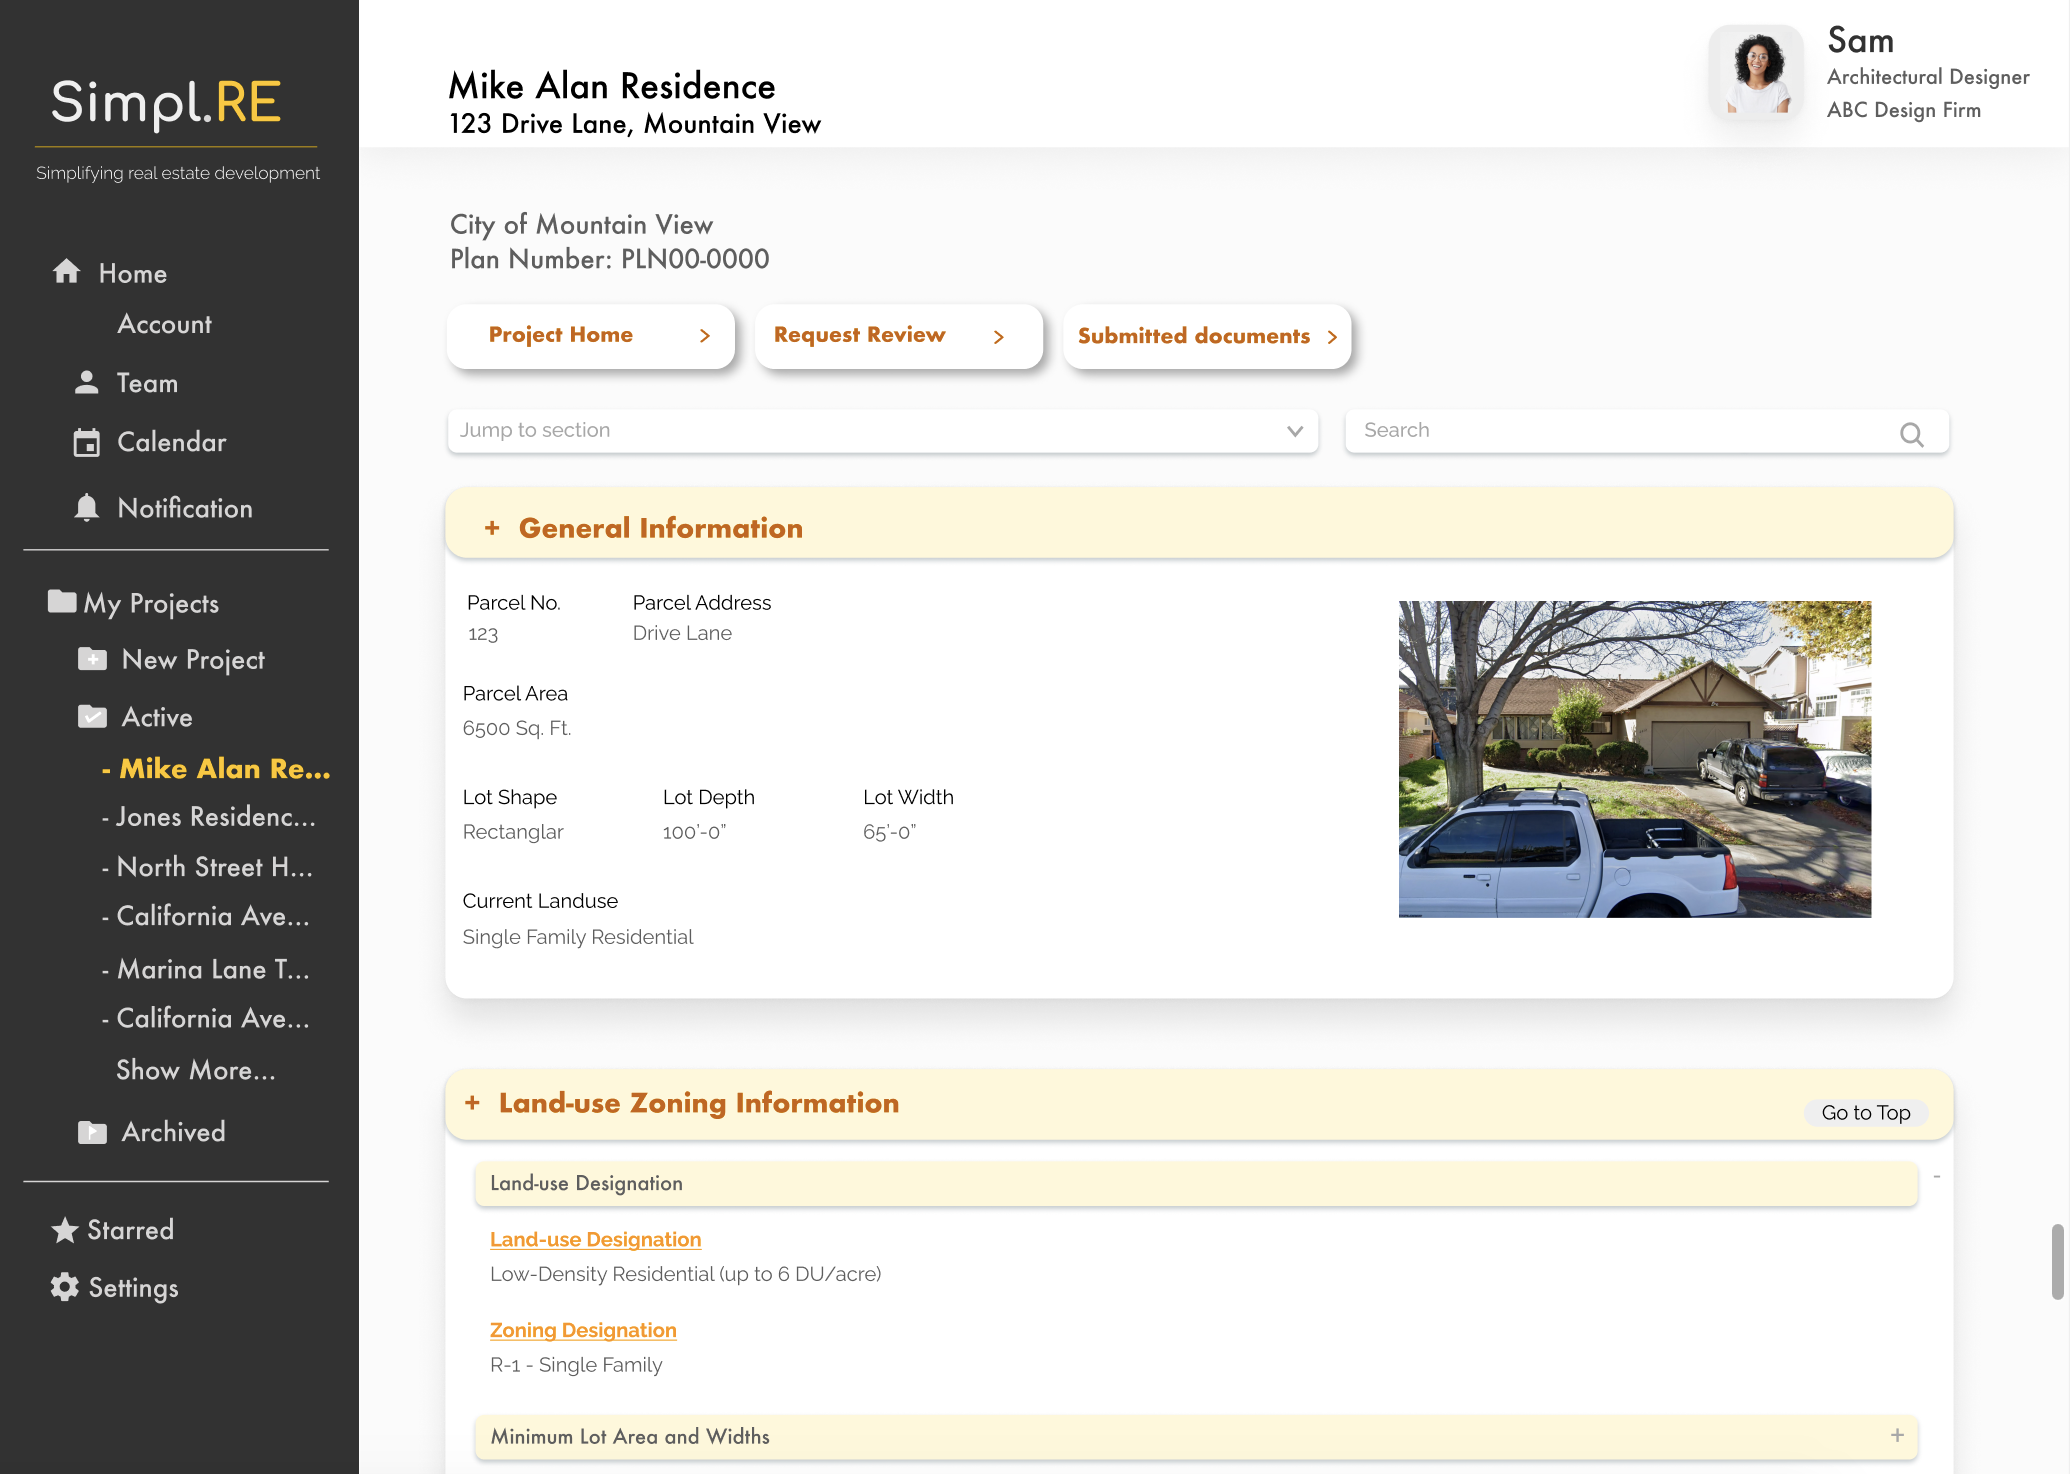
Task: Select North Street H... project
Action: click(x=208, y=867)
